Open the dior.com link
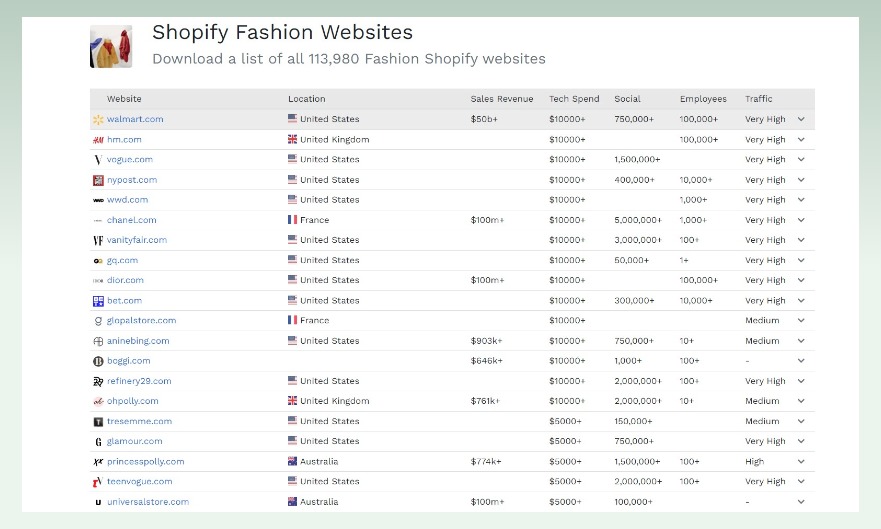The width and height of the screenshot is (881, 529). (x=125, y=280)
